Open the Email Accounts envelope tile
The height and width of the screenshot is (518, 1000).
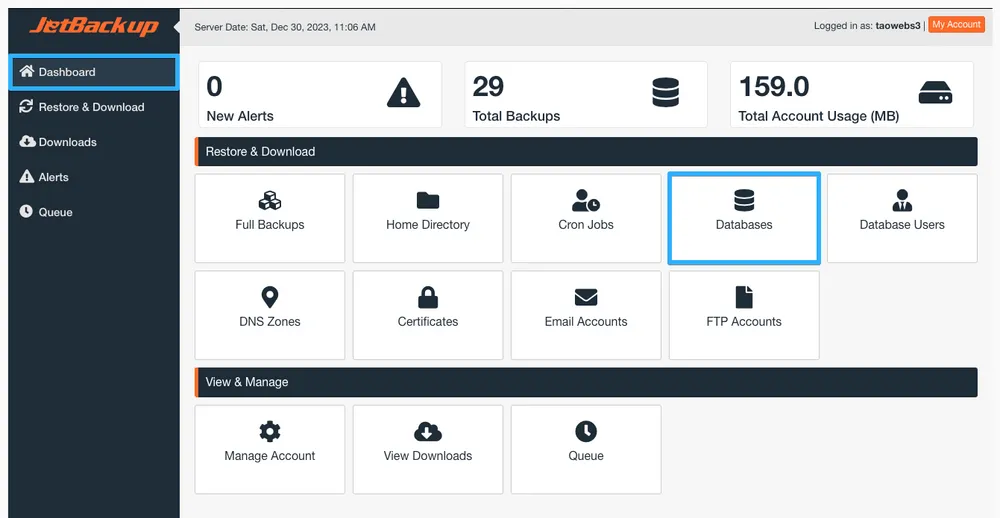click(586, 315)
